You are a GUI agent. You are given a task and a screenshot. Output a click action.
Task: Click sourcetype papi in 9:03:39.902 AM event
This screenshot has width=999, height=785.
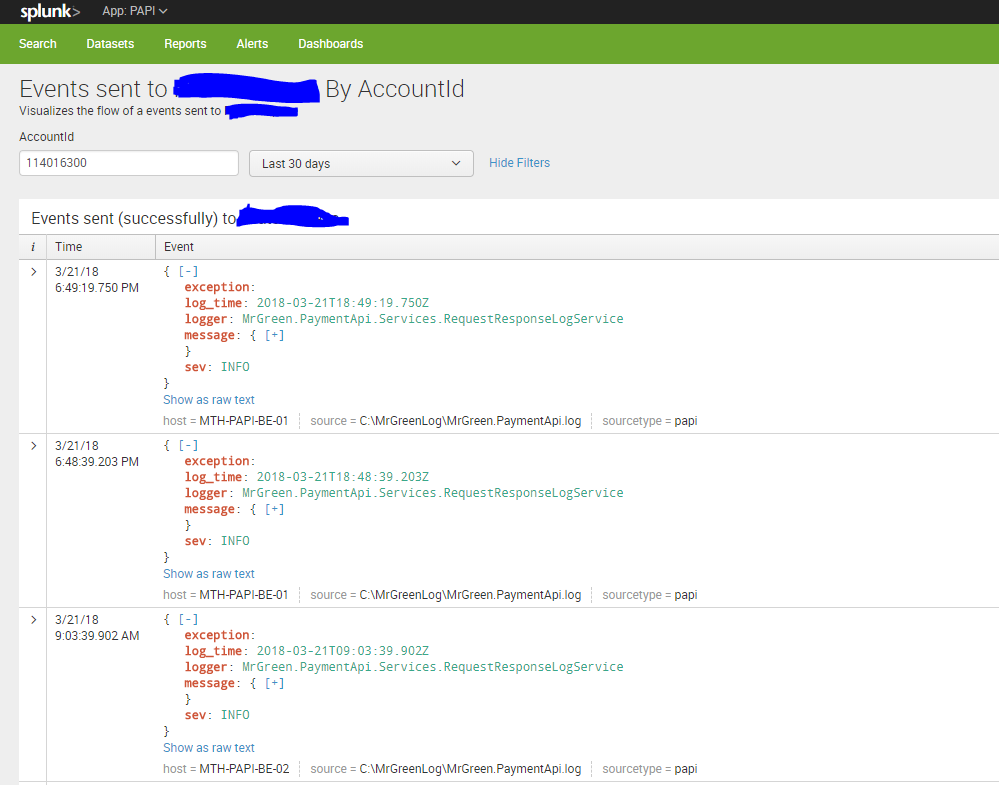(x=686, y=769)
